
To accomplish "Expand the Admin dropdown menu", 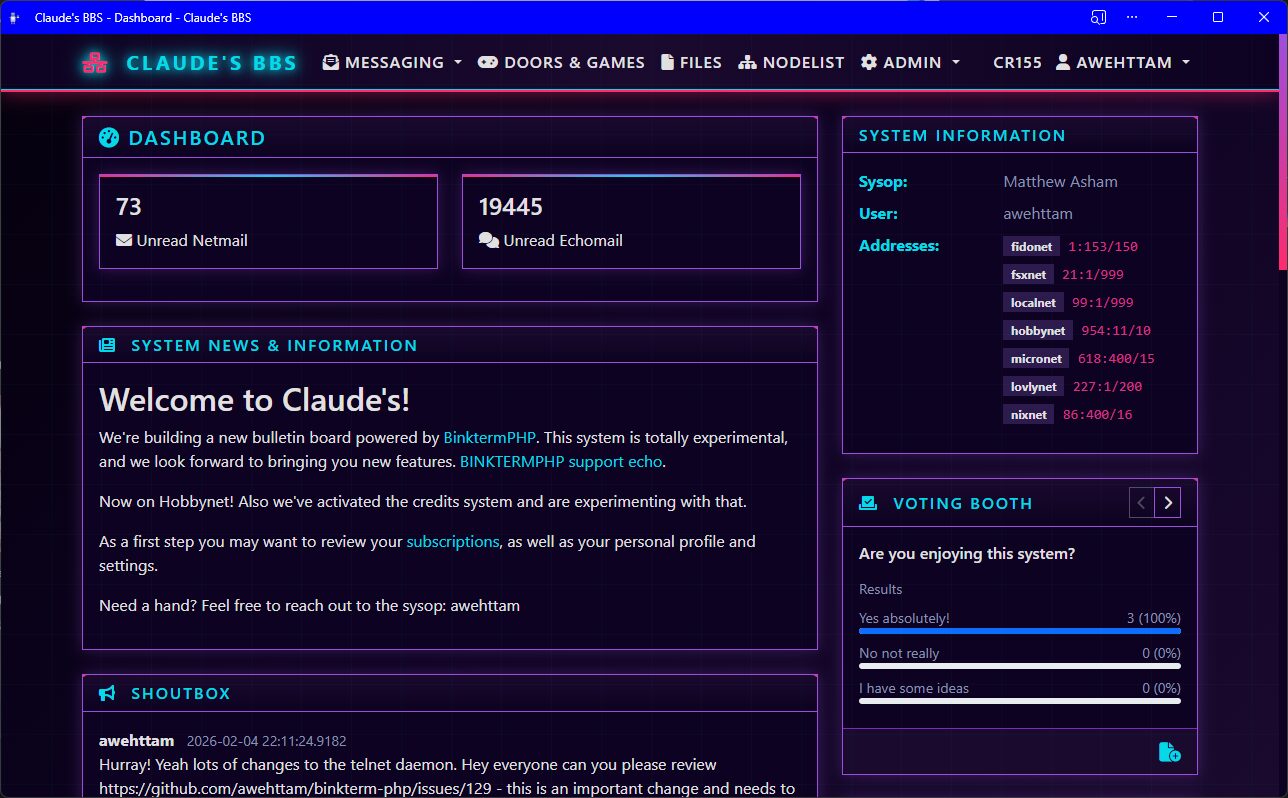I will 910,62.
